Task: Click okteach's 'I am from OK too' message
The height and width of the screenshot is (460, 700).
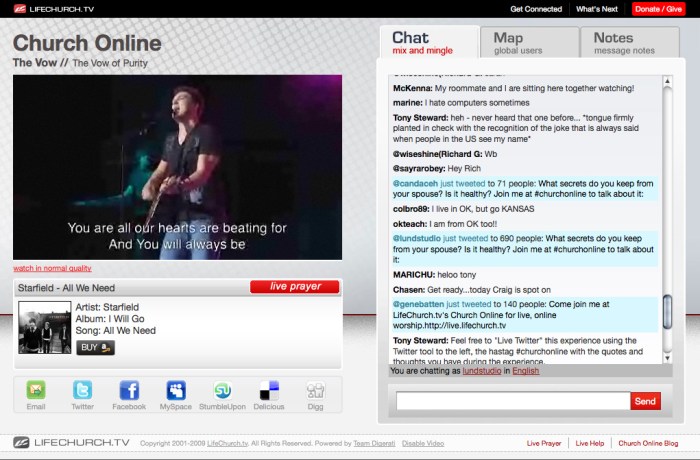Action: (x=445, y=224)
